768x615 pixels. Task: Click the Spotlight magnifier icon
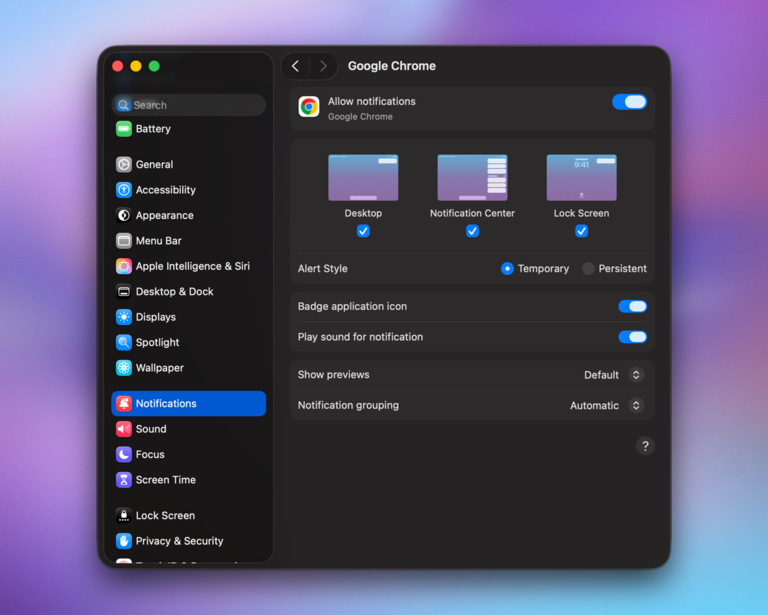tap(123, 343)
